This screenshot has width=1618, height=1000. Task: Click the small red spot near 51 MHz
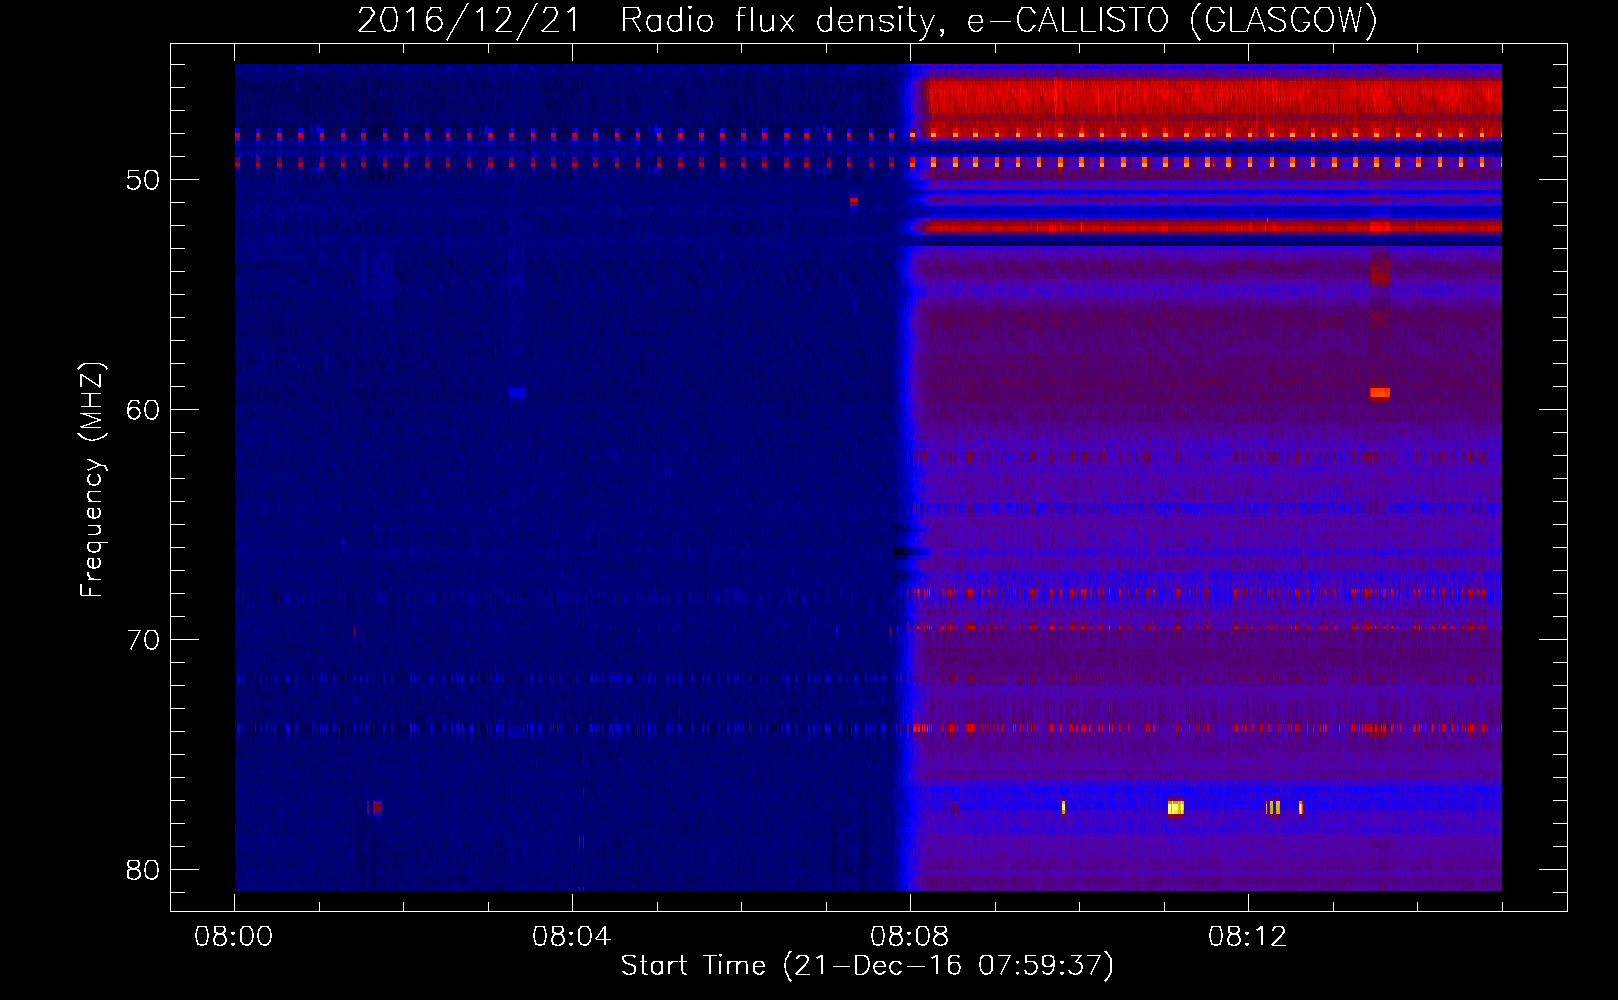coord(853,201)
